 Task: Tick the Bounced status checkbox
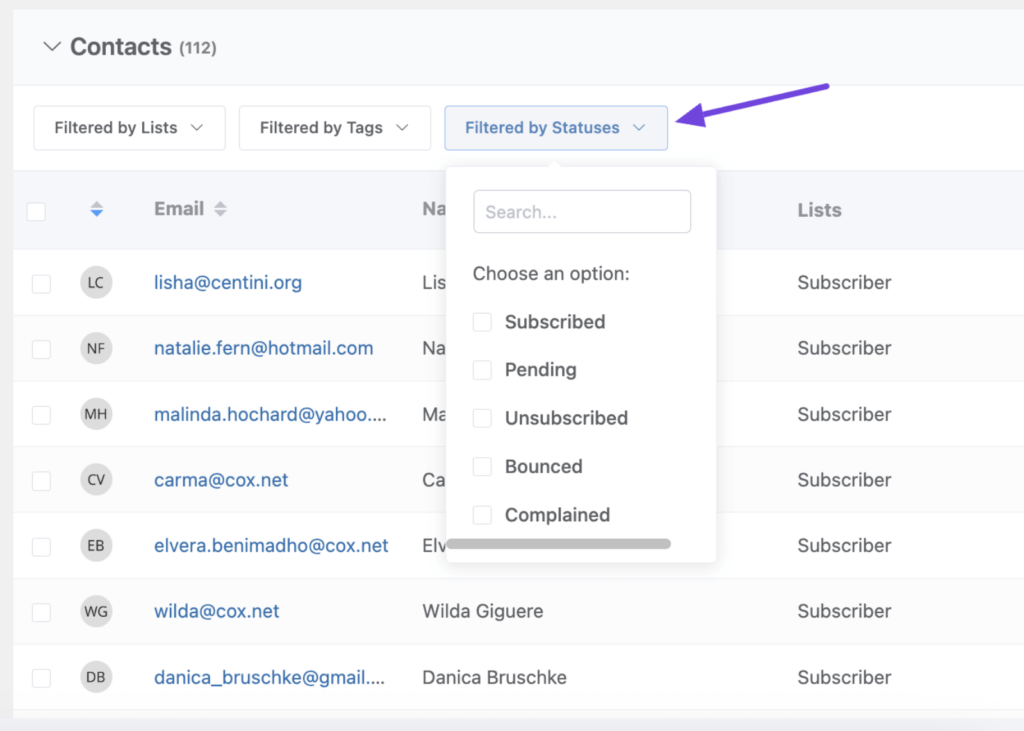pyautogui.click(x=482, y=467)
